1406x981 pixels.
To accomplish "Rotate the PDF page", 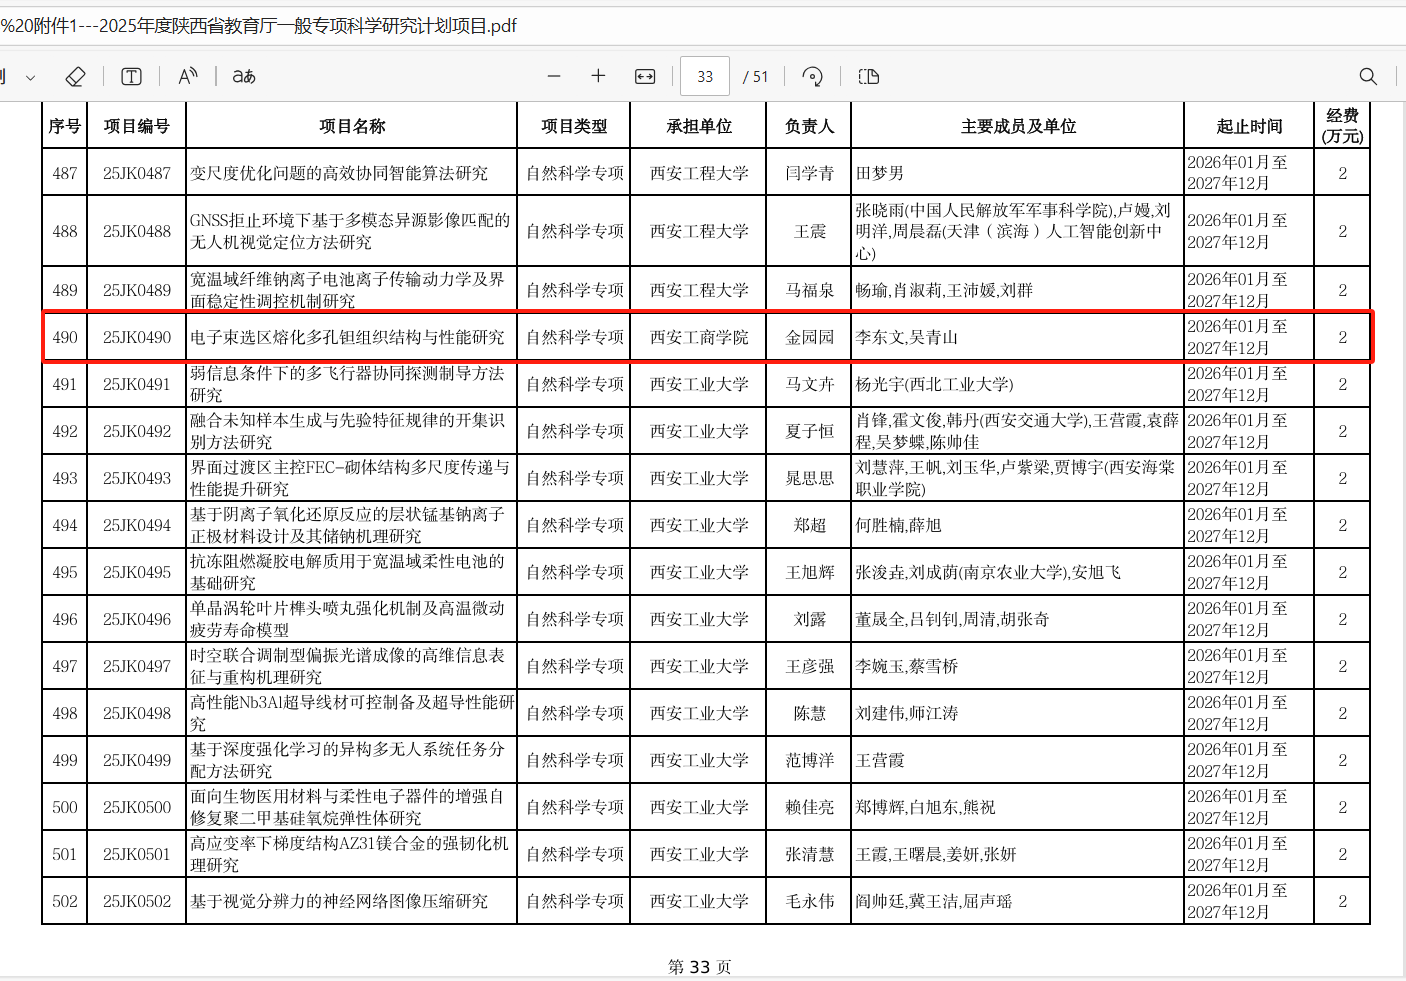I will [812, 77].
